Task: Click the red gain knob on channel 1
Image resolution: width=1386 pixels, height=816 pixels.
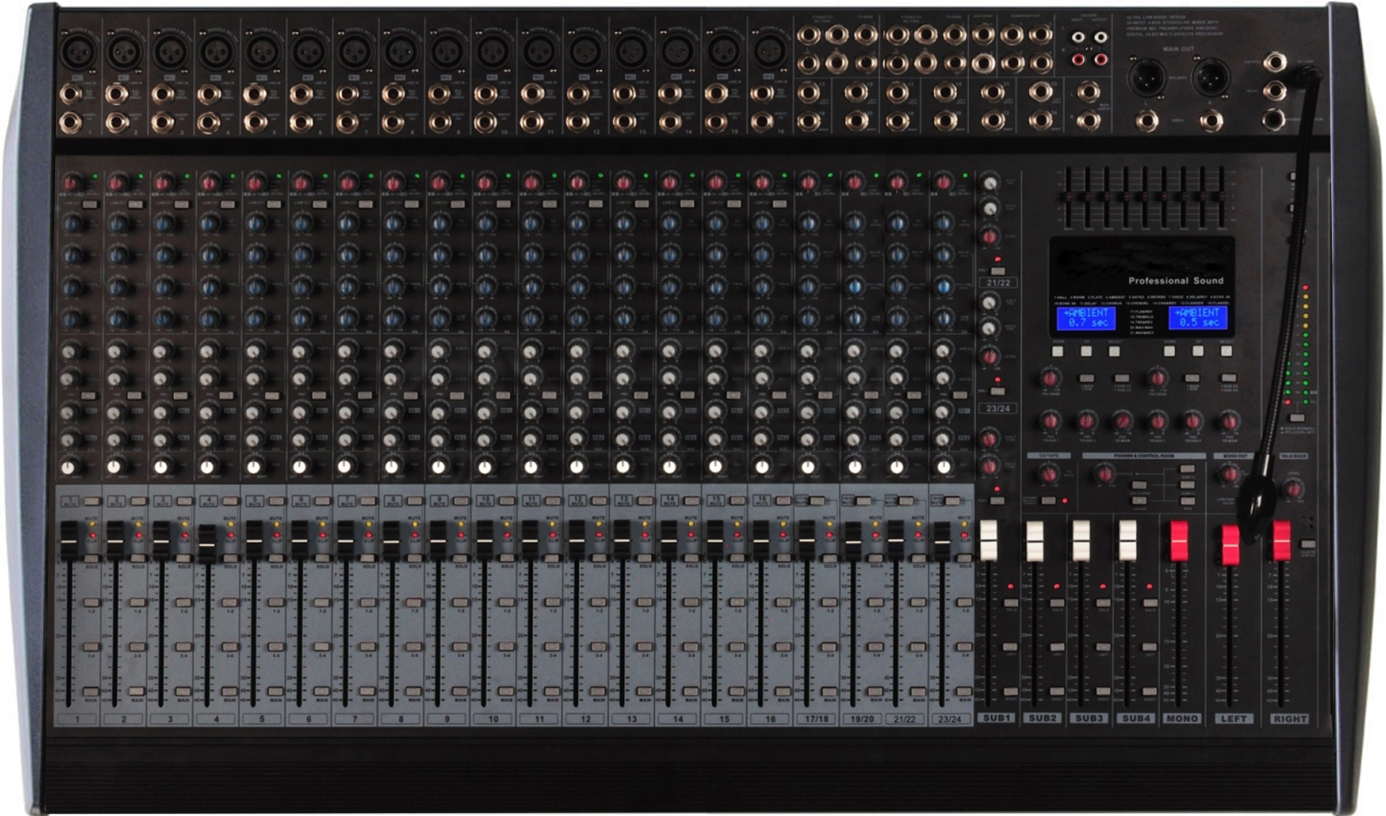Action: coord(72,183)
